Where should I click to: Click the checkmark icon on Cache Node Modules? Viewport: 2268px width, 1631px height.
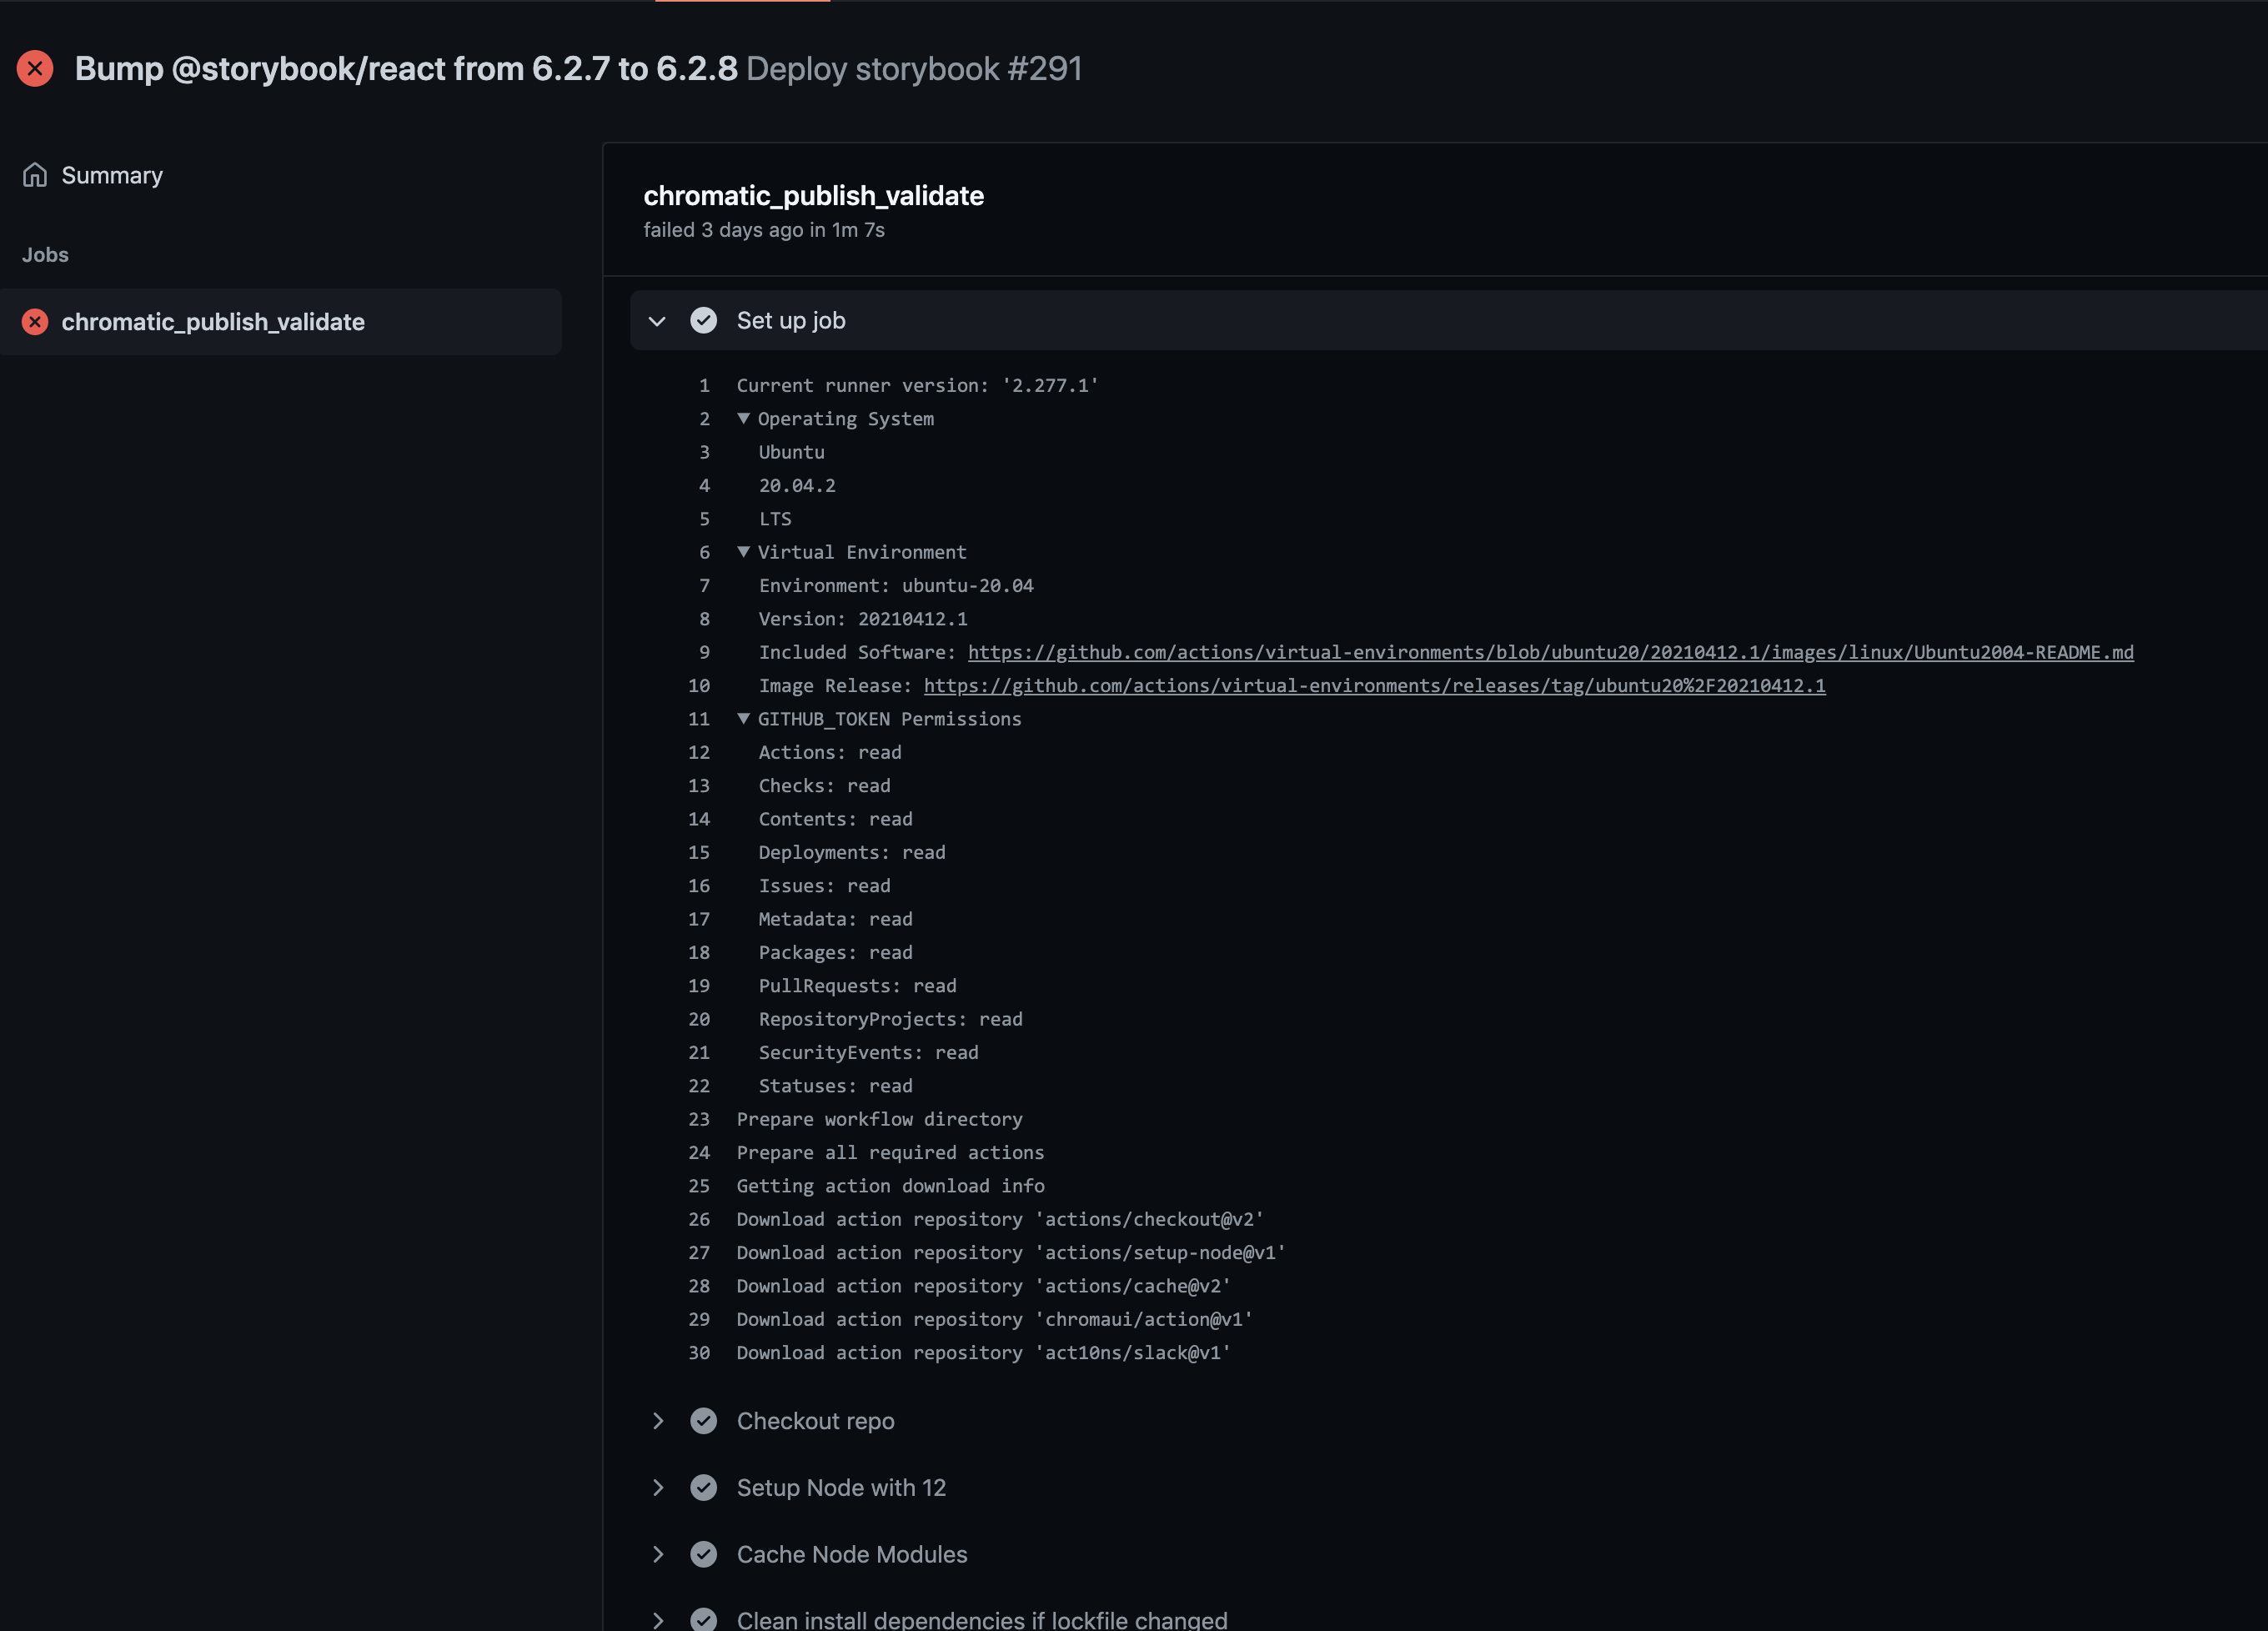[x=704, y=1554]
